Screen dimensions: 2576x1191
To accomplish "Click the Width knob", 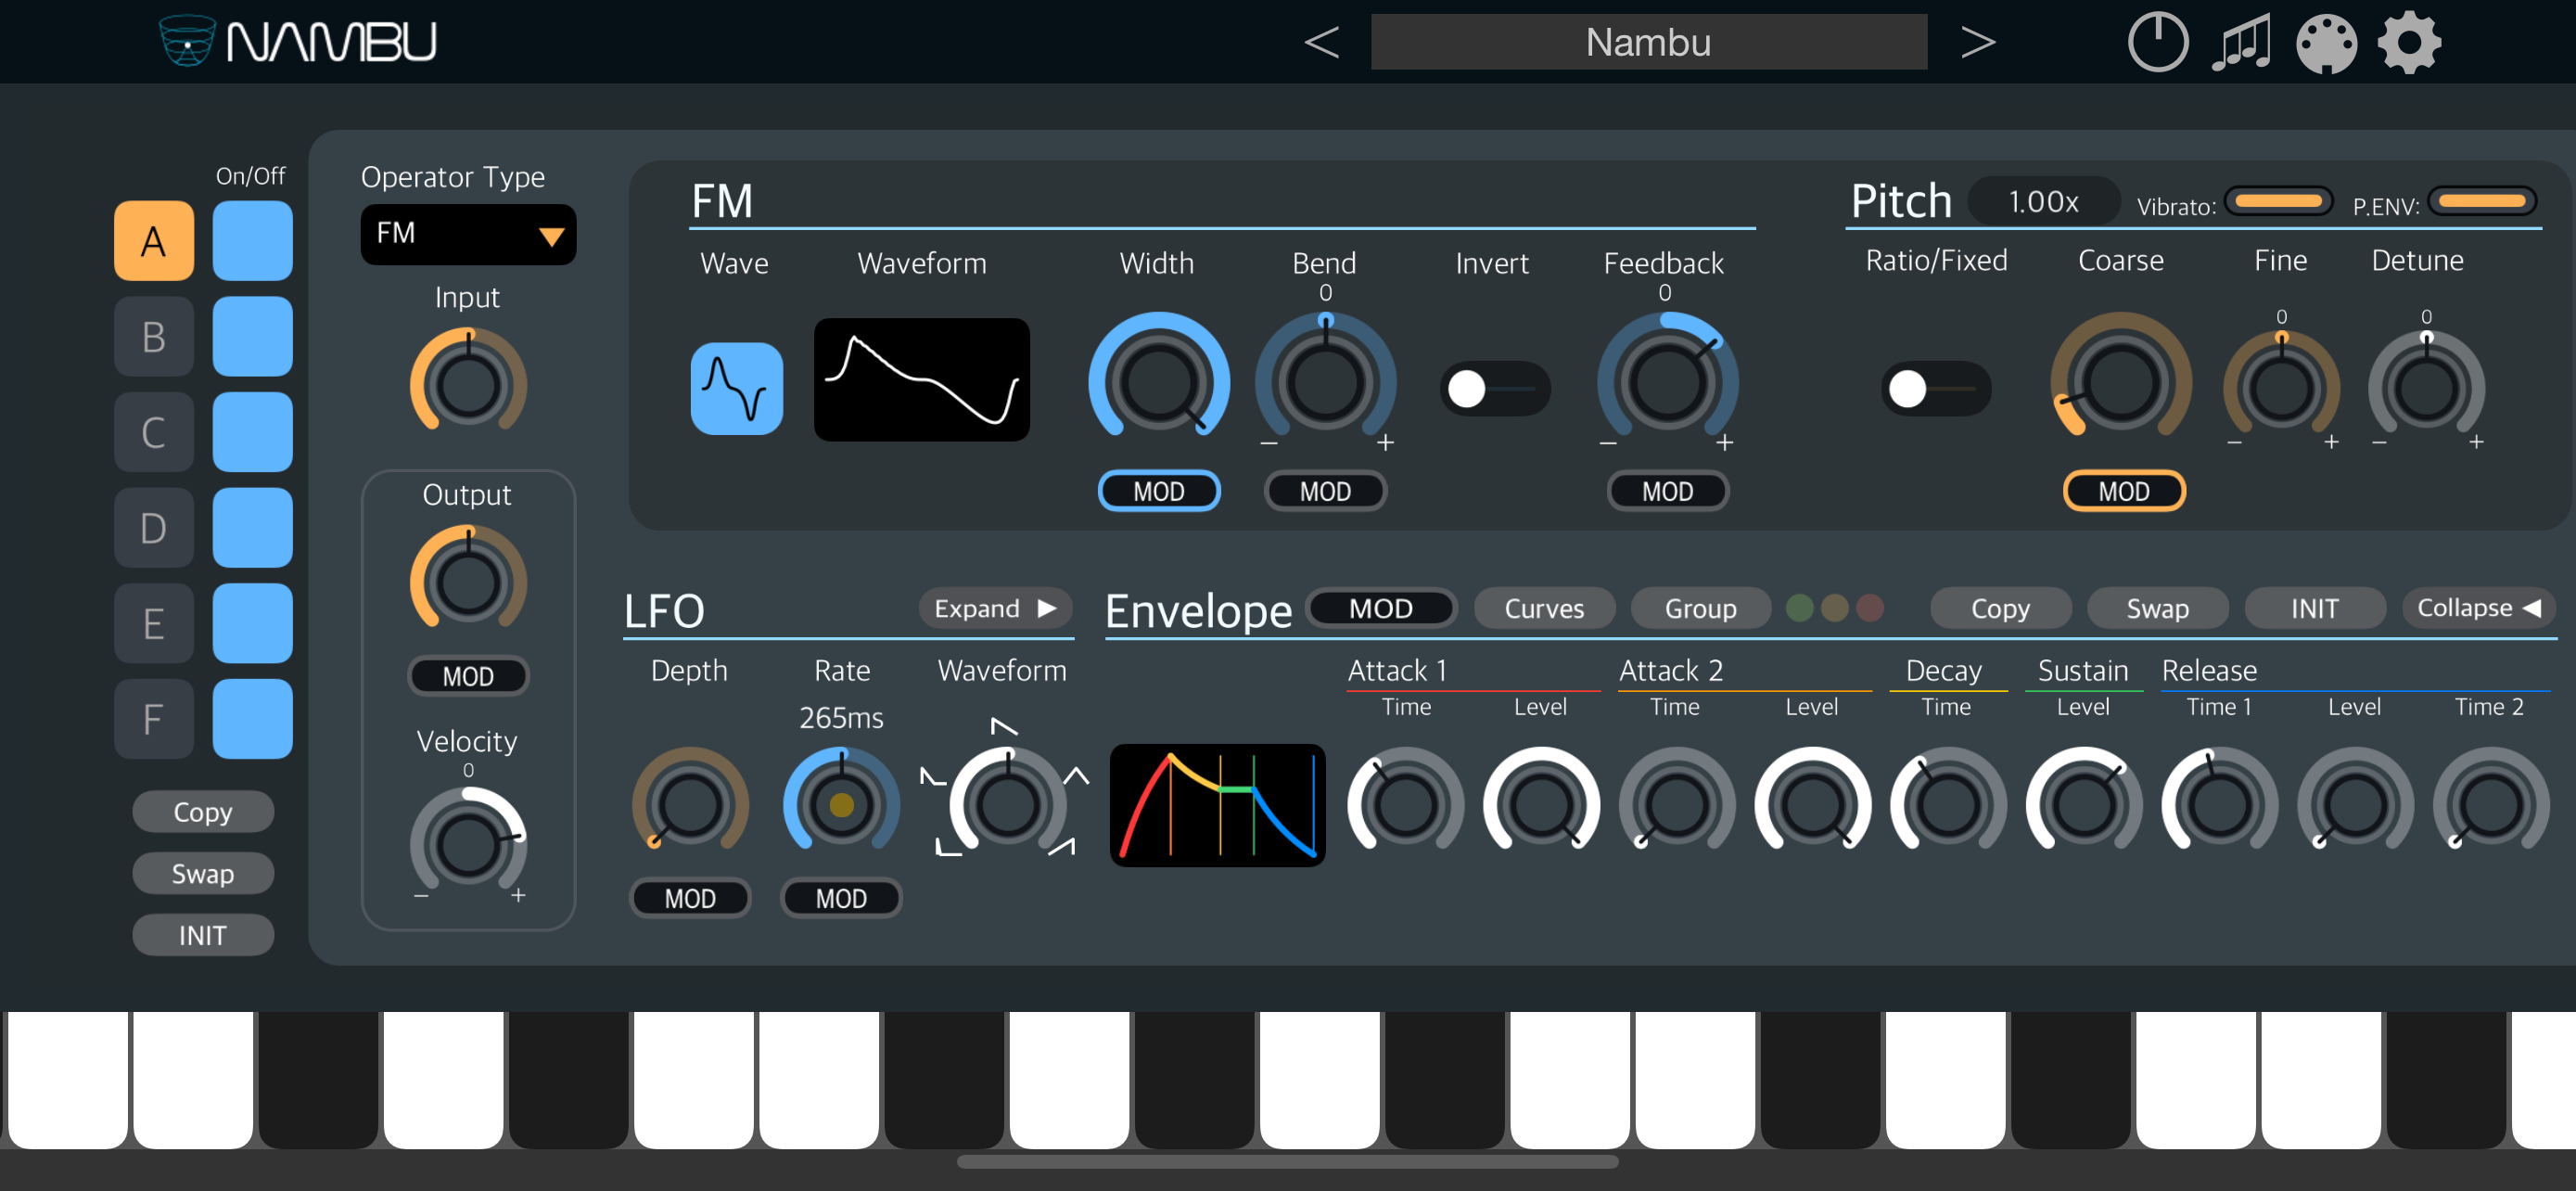I will (x=1159, y=381).
